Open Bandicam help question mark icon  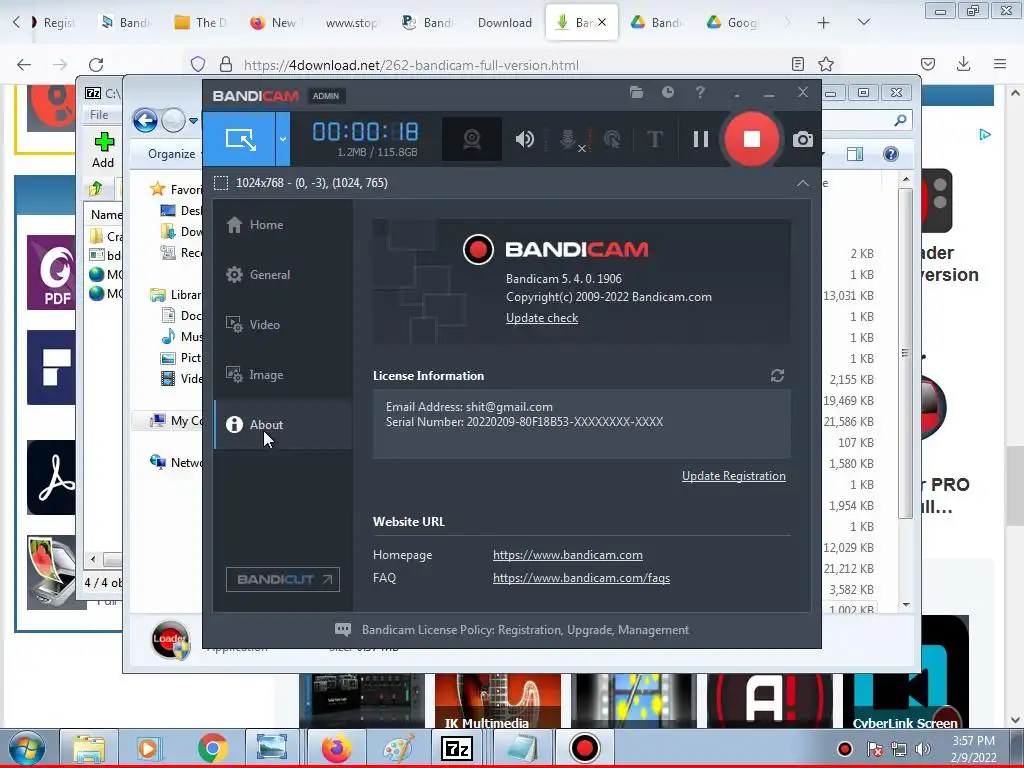pos(700,93)
